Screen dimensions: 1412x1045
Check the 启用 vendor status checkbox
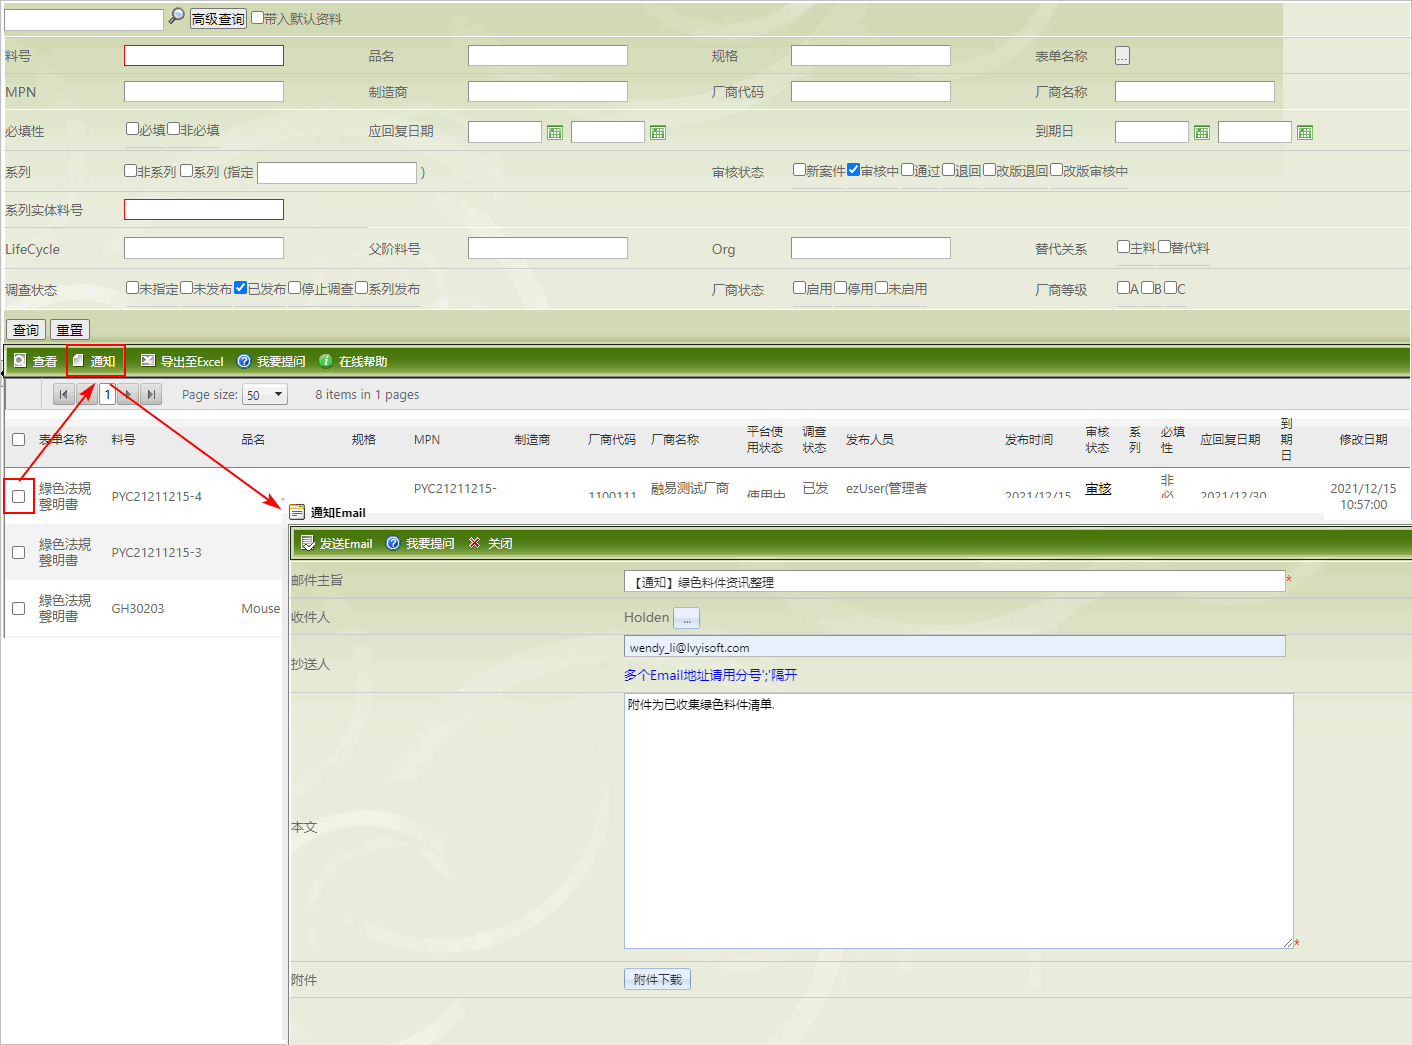(800, 288)
